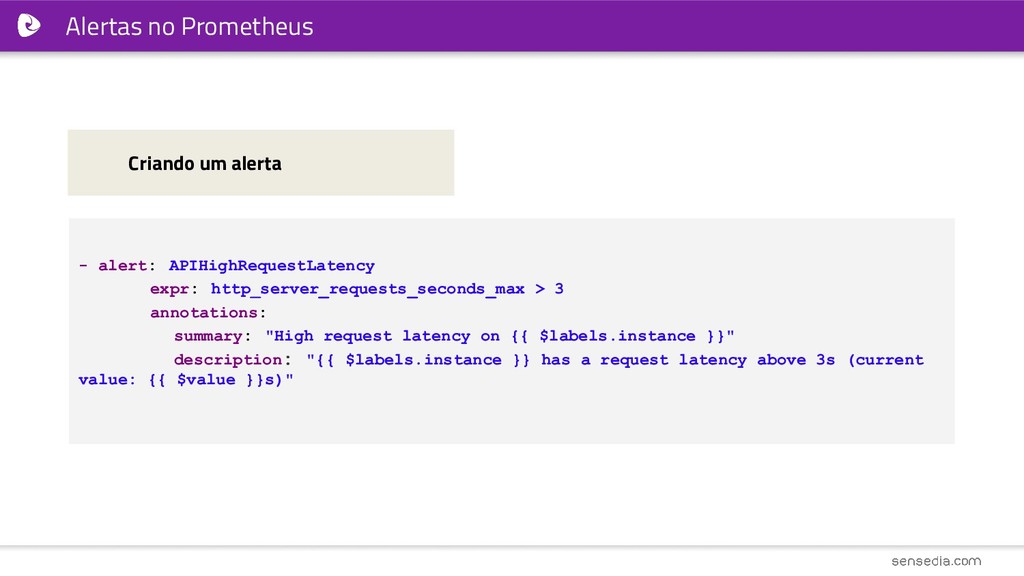The width and height of the screenshot is (1024, 576).
Task: Click the 'expr' keyword in code block
Action: click(x=169, y=289)
